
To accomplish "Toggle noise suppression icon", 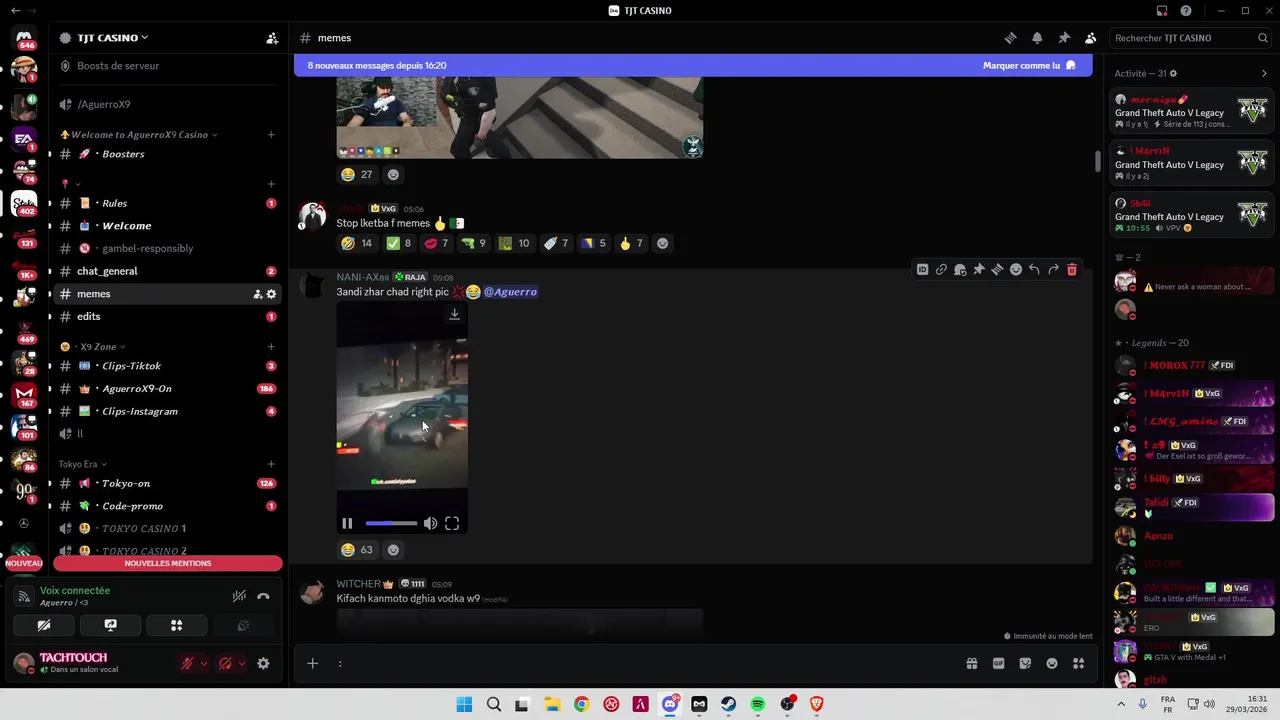I will (x=239, y=596).
